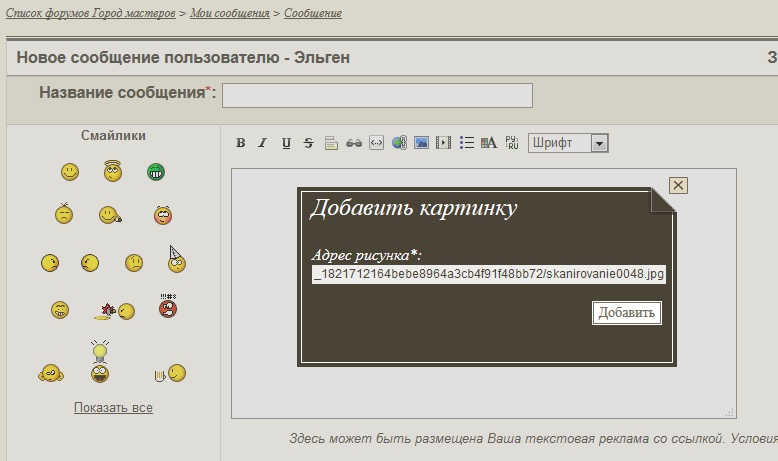Screen dimensions: 778x461
Task: Open the Список форумов Город мастеров breadcrumb
Action: click(x=91, y=13)
